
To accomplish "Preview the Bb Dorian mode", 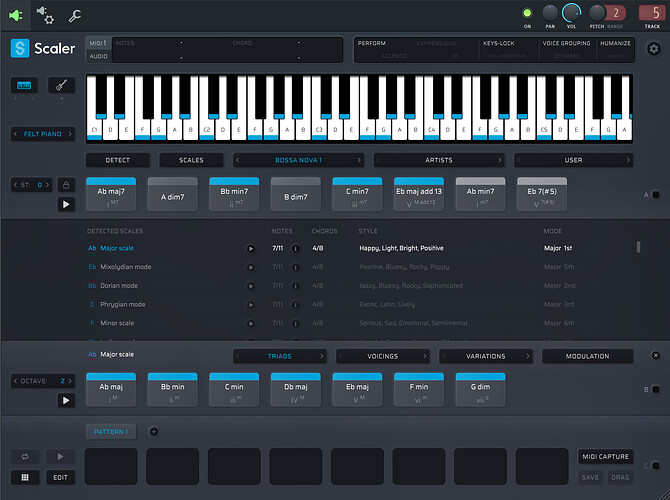I will 251,286.
